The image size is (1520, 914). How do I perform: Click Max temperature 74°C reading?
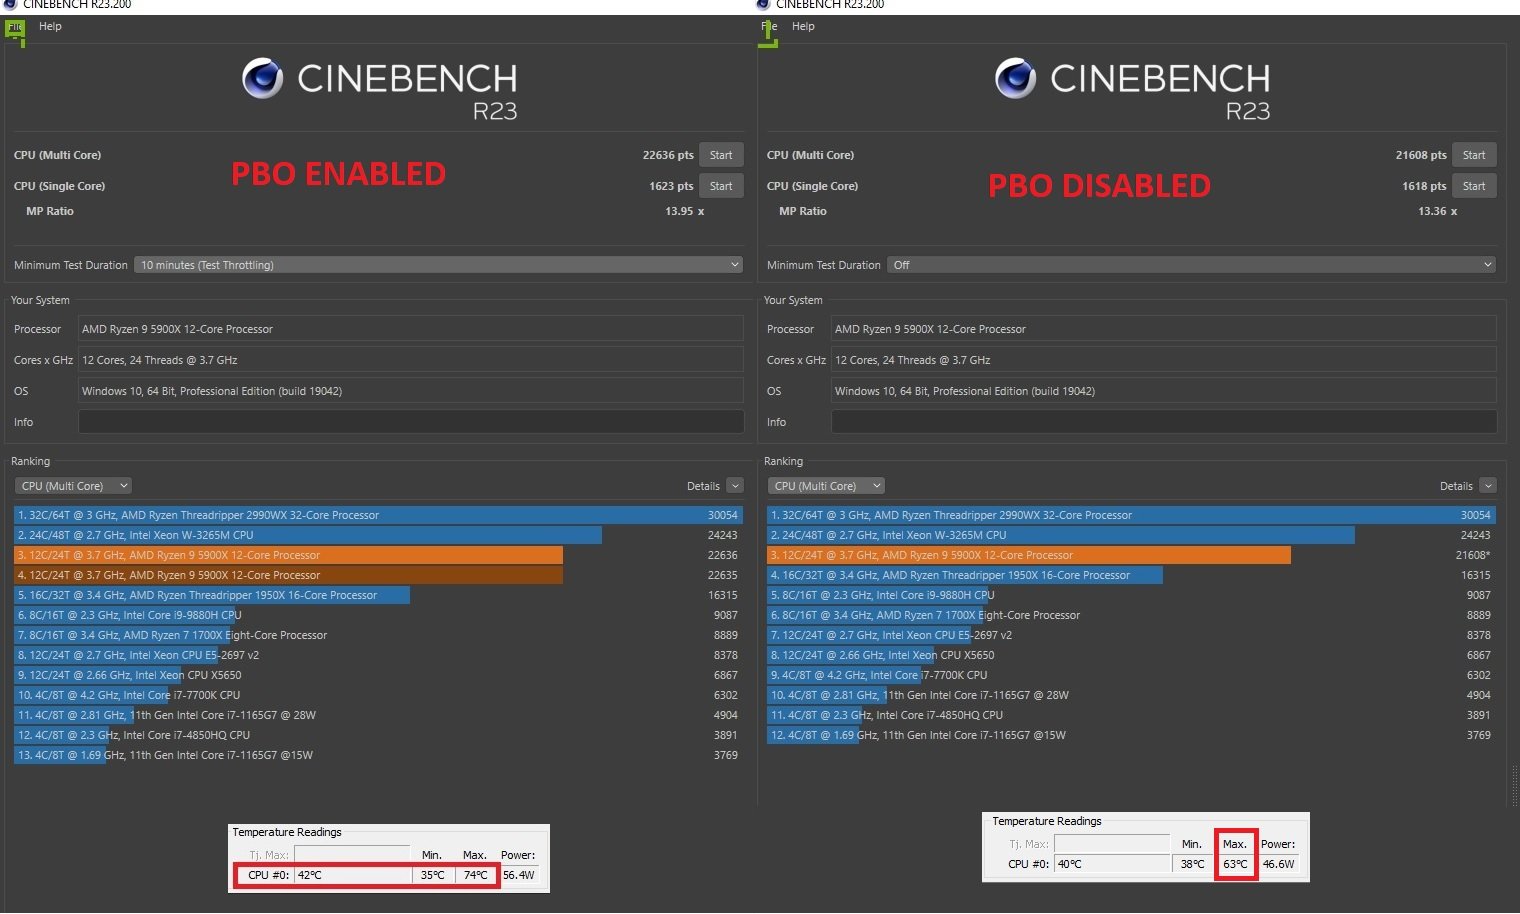click(476, 875)
